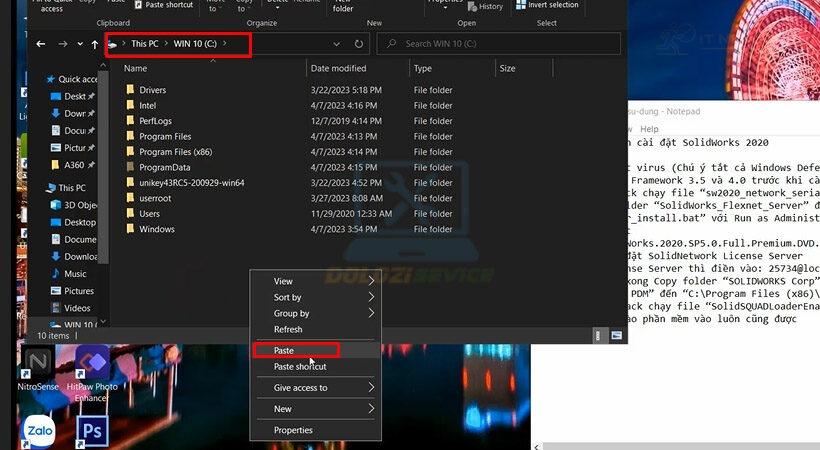
Task: Click the Paste shortcut ribbon button
Action: (x=169, y=6)
